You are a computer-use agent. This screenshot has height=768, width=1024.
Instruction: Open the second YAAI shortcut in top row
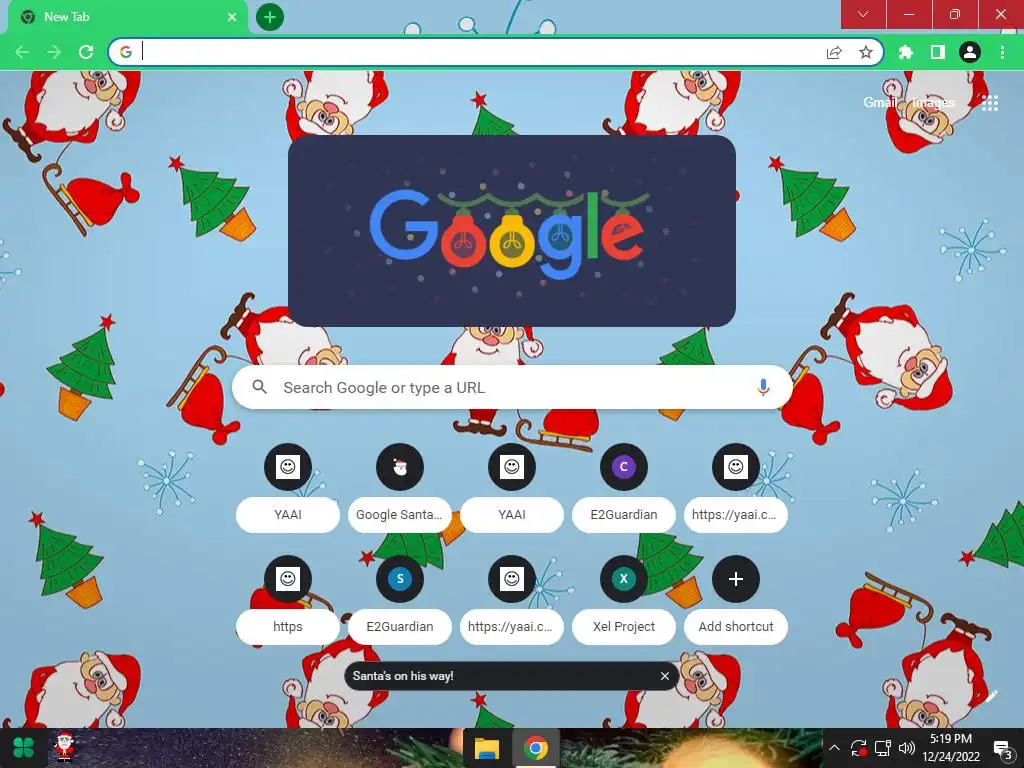pyautogui.click(x=512, y=488)
